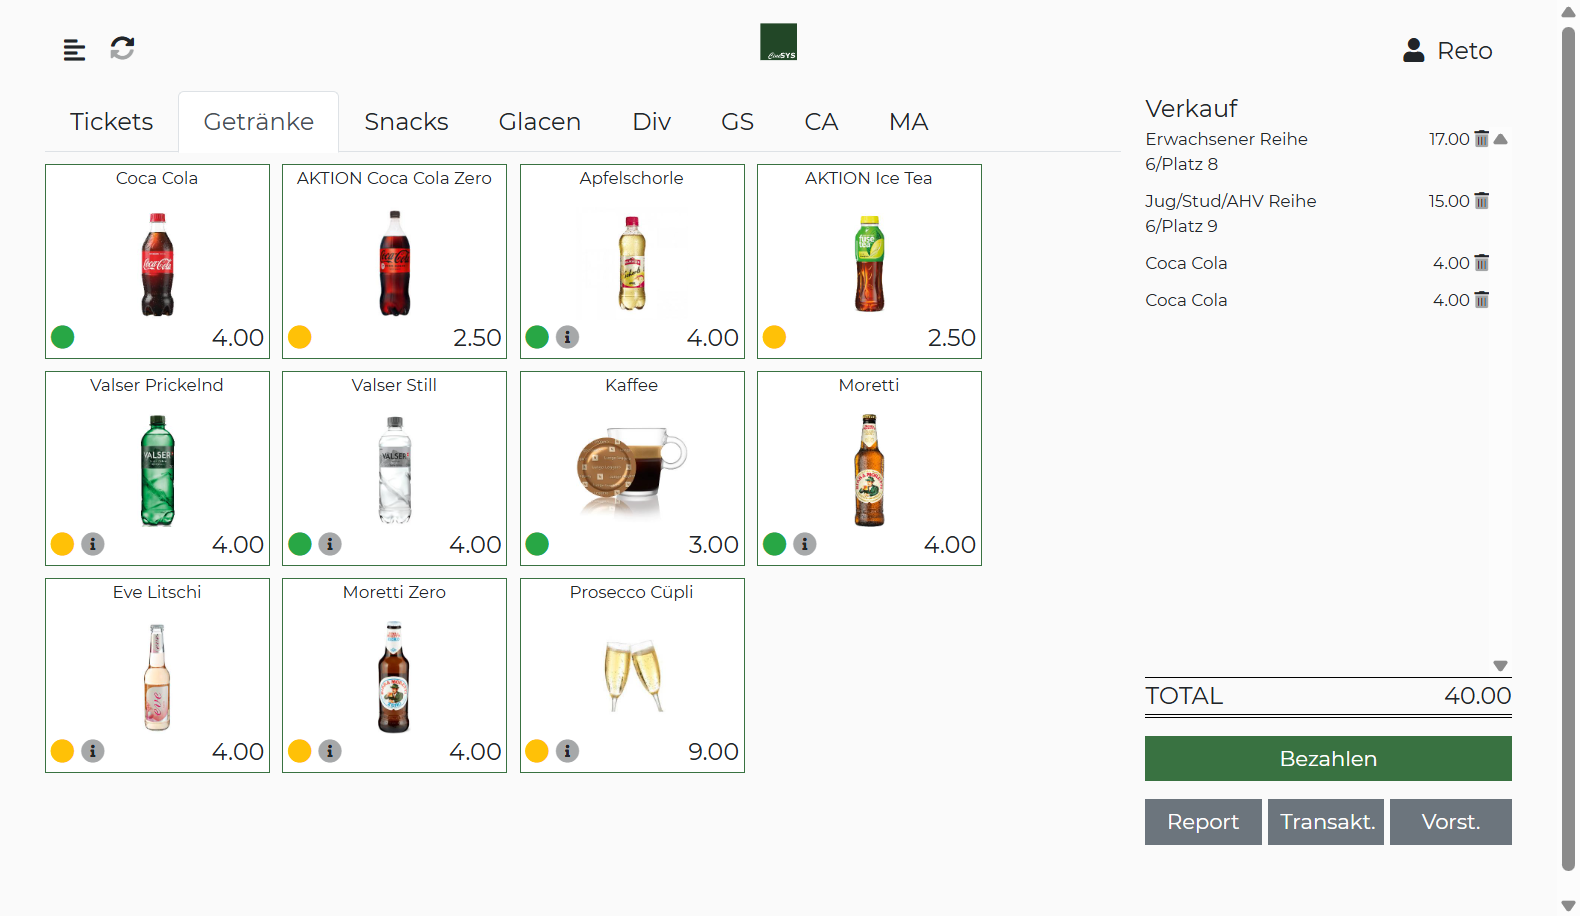Click the green EcoSYS logo
This screenshot has height=916, width=1580.
pyautogui.click(x=778, y=42)
